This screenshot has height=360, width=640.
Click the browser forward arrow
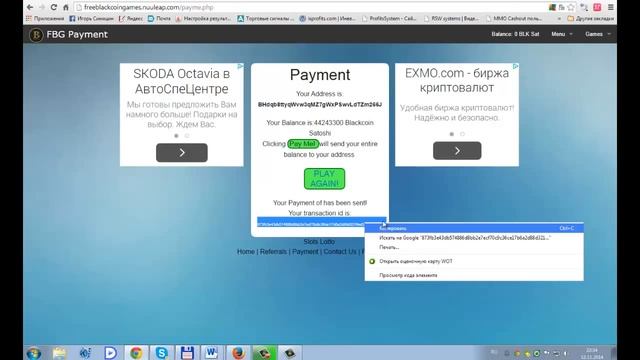click(x=42, y=7)
